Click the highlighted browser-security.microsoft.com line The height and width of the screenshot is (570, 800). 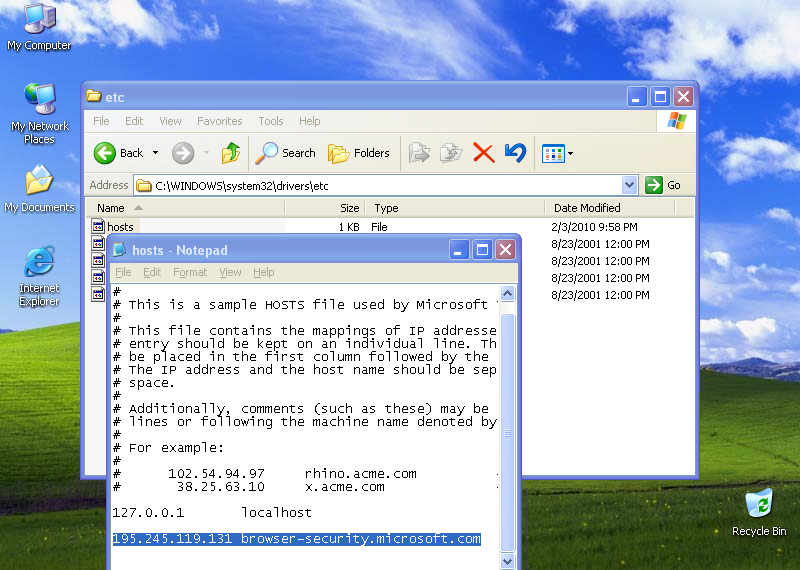tap(296, 539)
